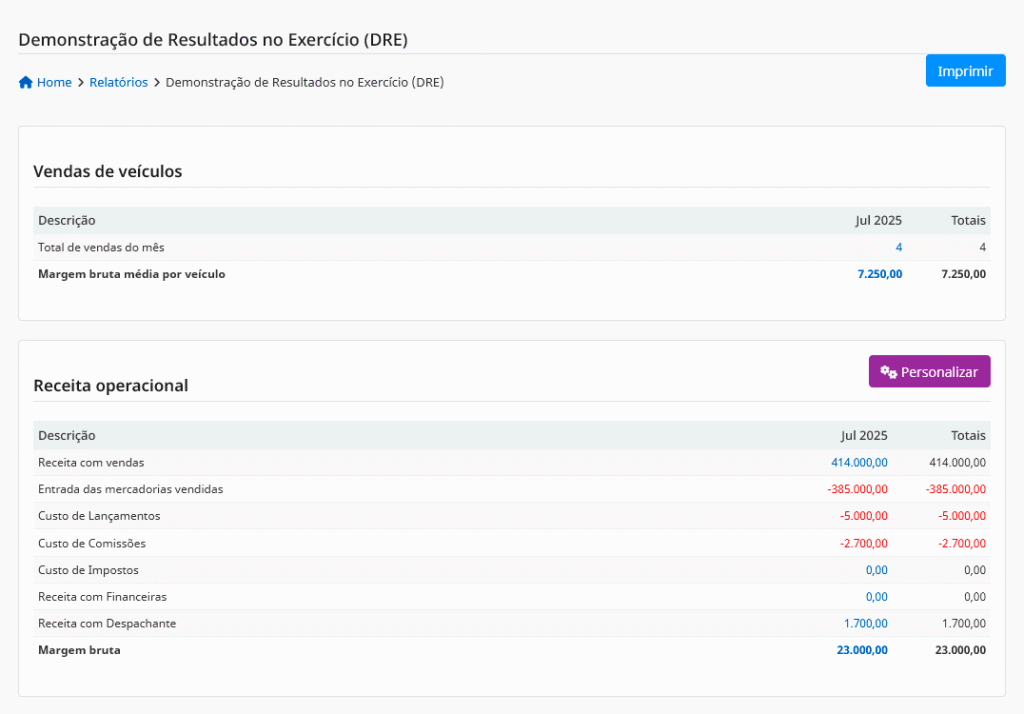Select Margem bruta média por veículo label
1024x714 pixels.
click(x=131, y=274)
